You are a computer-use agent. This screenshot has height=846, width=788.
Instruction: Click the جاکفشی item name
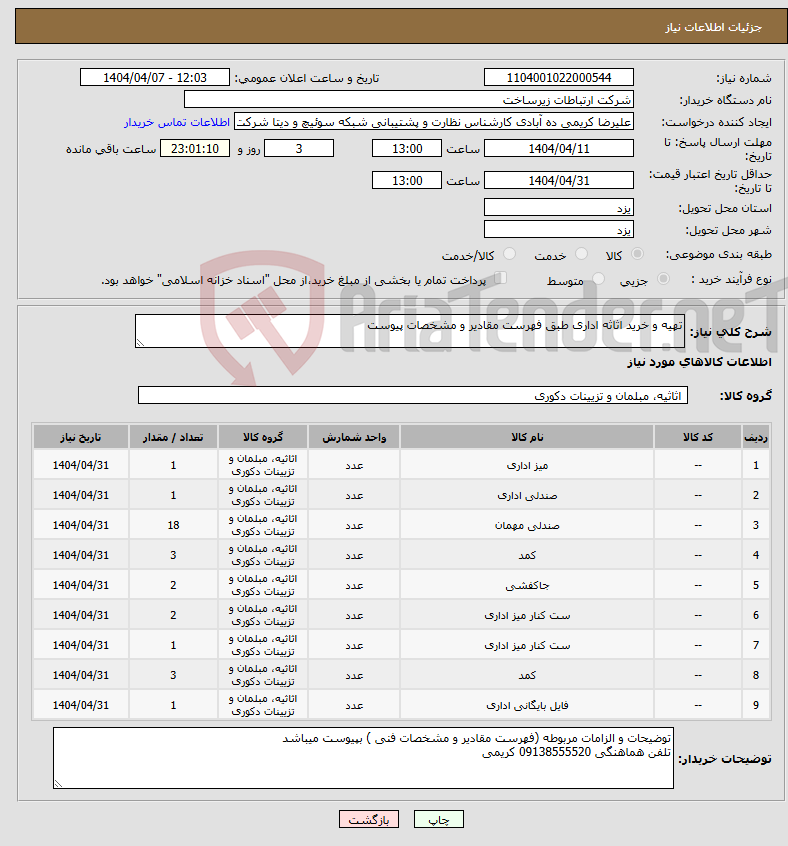tap(527, 585)
